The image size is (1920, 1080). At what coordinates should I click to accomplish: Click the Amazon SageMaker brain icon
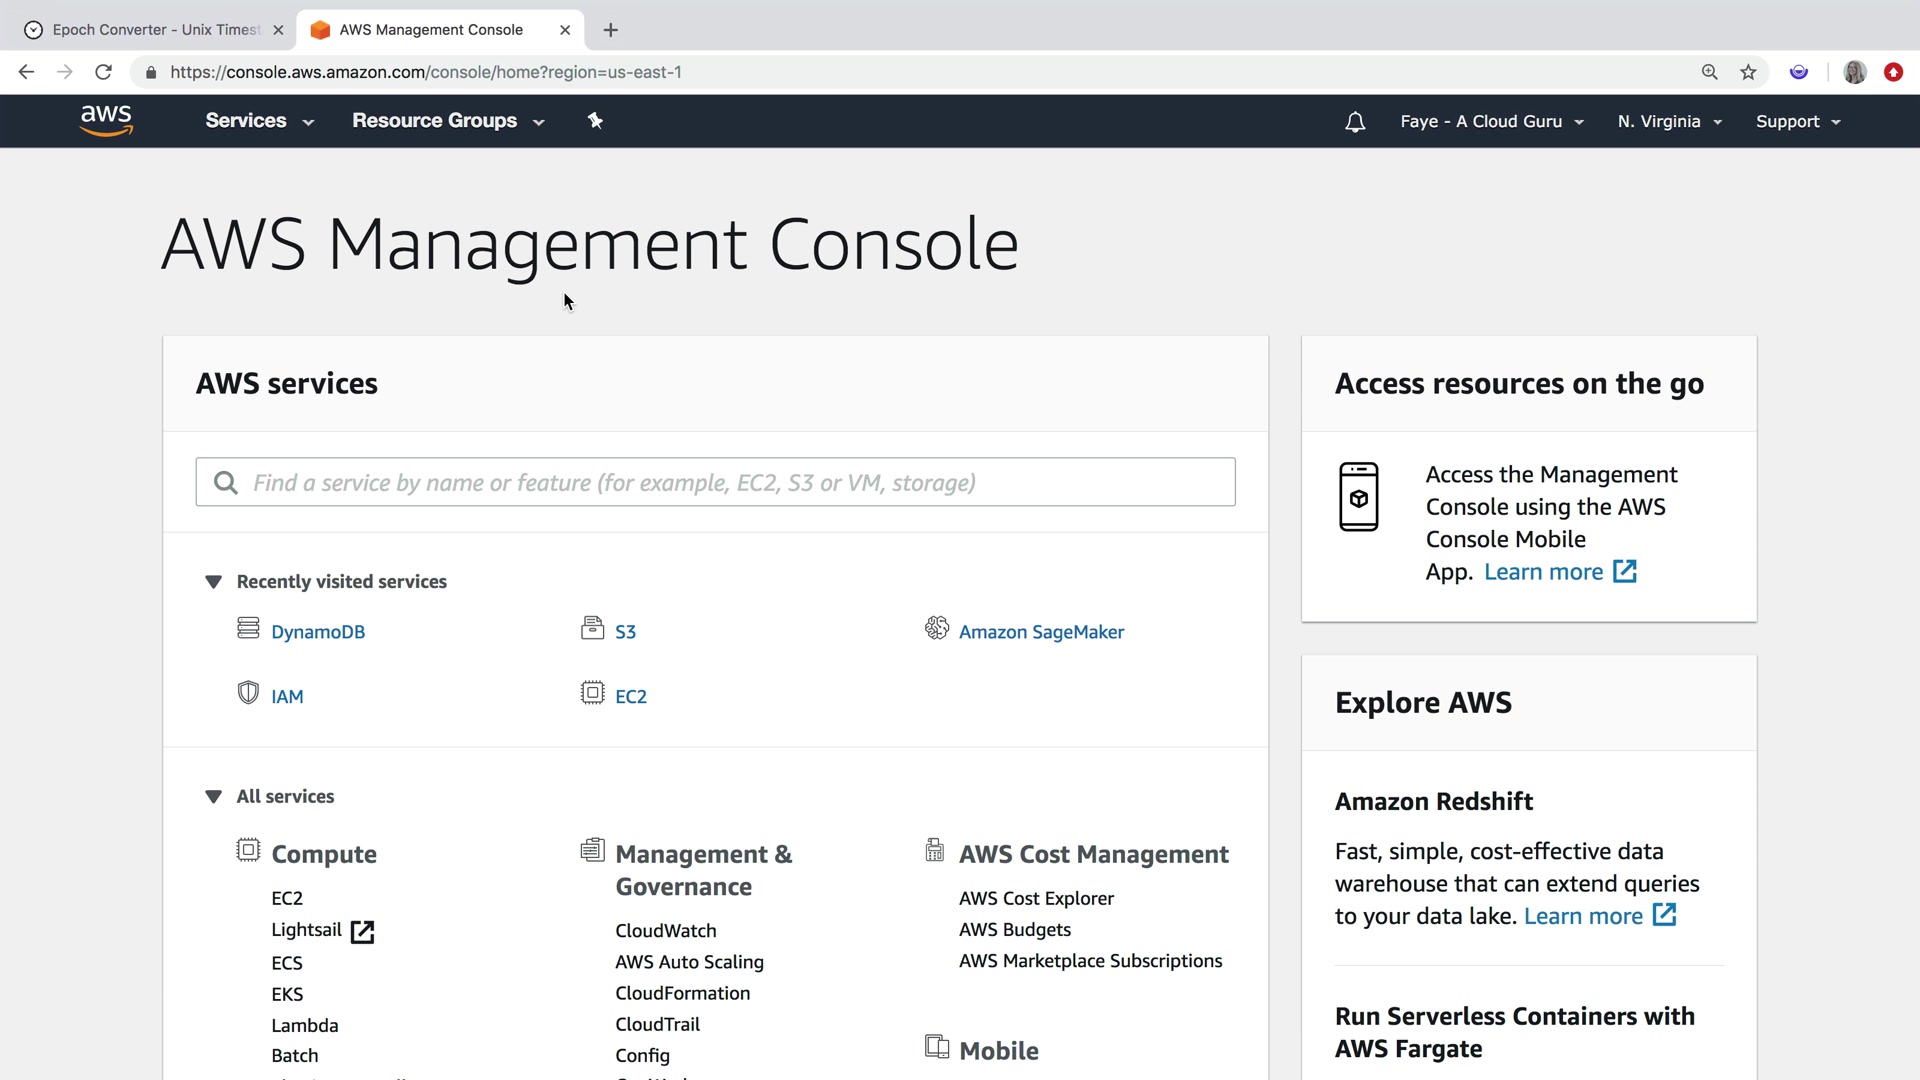(x=936, y=629)
